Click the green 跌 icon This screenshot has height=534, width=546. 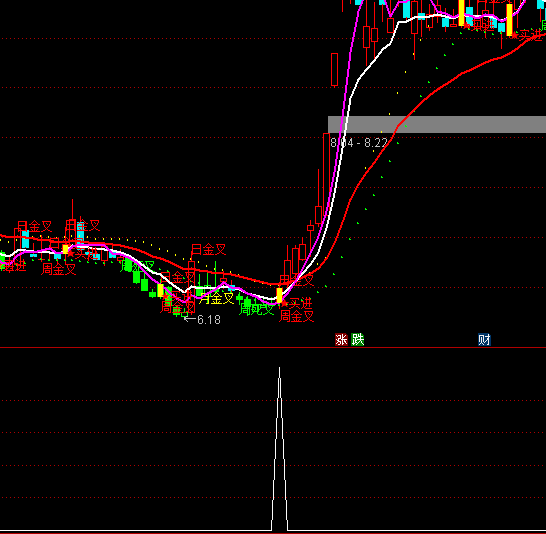(x=358, y=339)
